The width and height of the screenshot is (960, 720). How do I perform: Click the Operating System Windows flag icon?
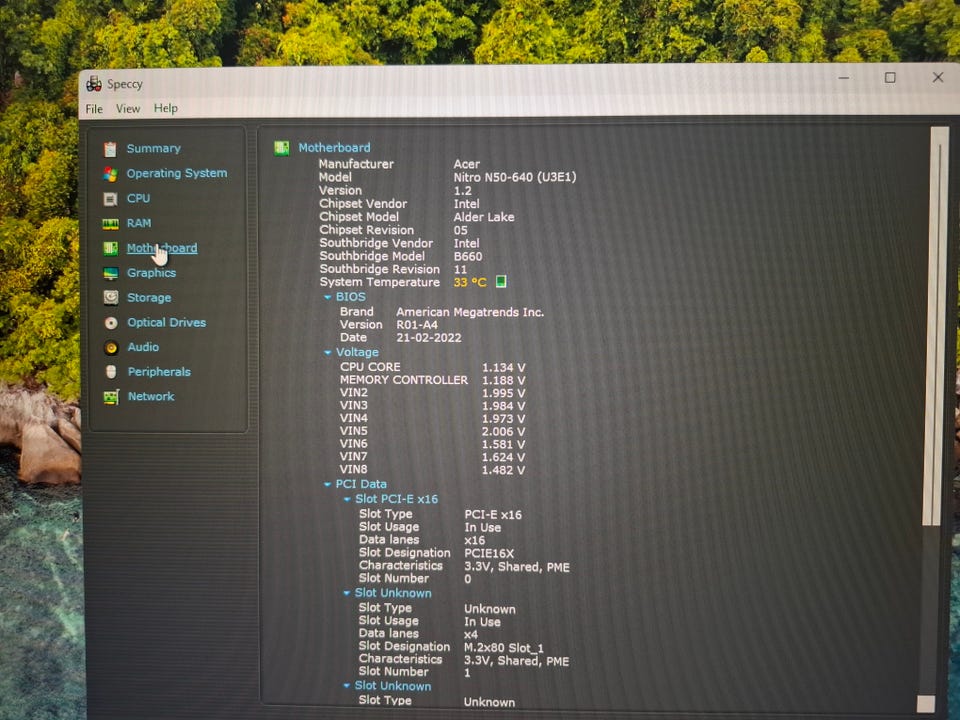110,174
